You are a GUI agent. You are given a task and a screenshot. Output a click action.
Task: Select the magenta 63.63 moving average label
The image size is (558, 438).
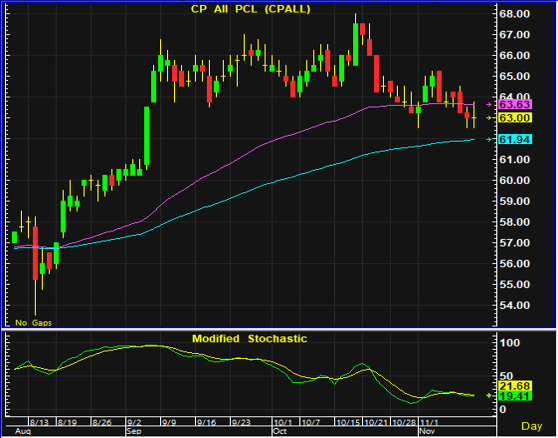[515, 104]
